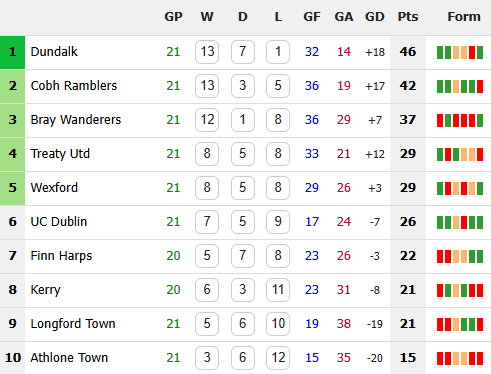Open the Cobh Ramblers team link

[x=74, y=86]
